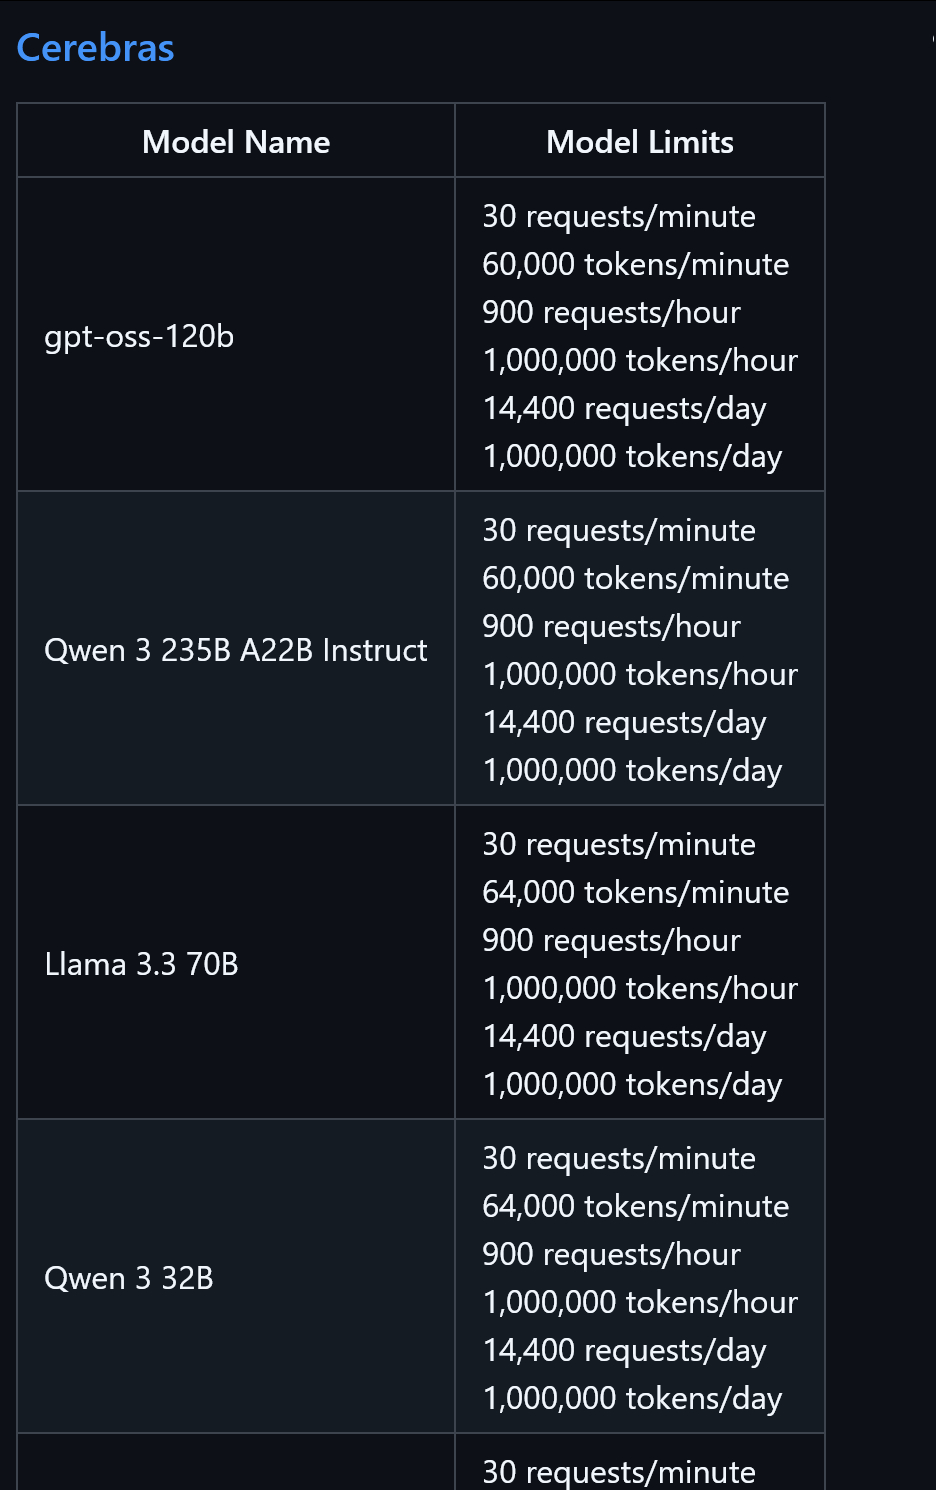This screenshot has width=936, height=1490.
Task: Click the Model Limits column header
Action: tap(640, 142)
